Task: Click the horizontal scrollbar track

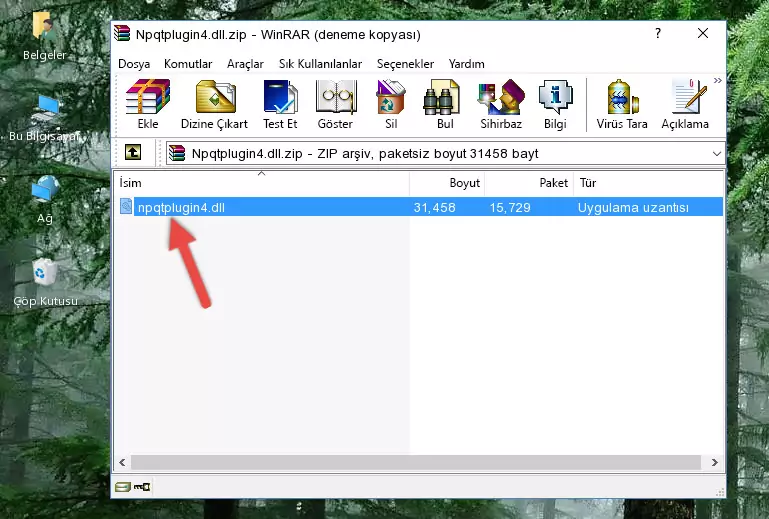Action: [415, 462]
